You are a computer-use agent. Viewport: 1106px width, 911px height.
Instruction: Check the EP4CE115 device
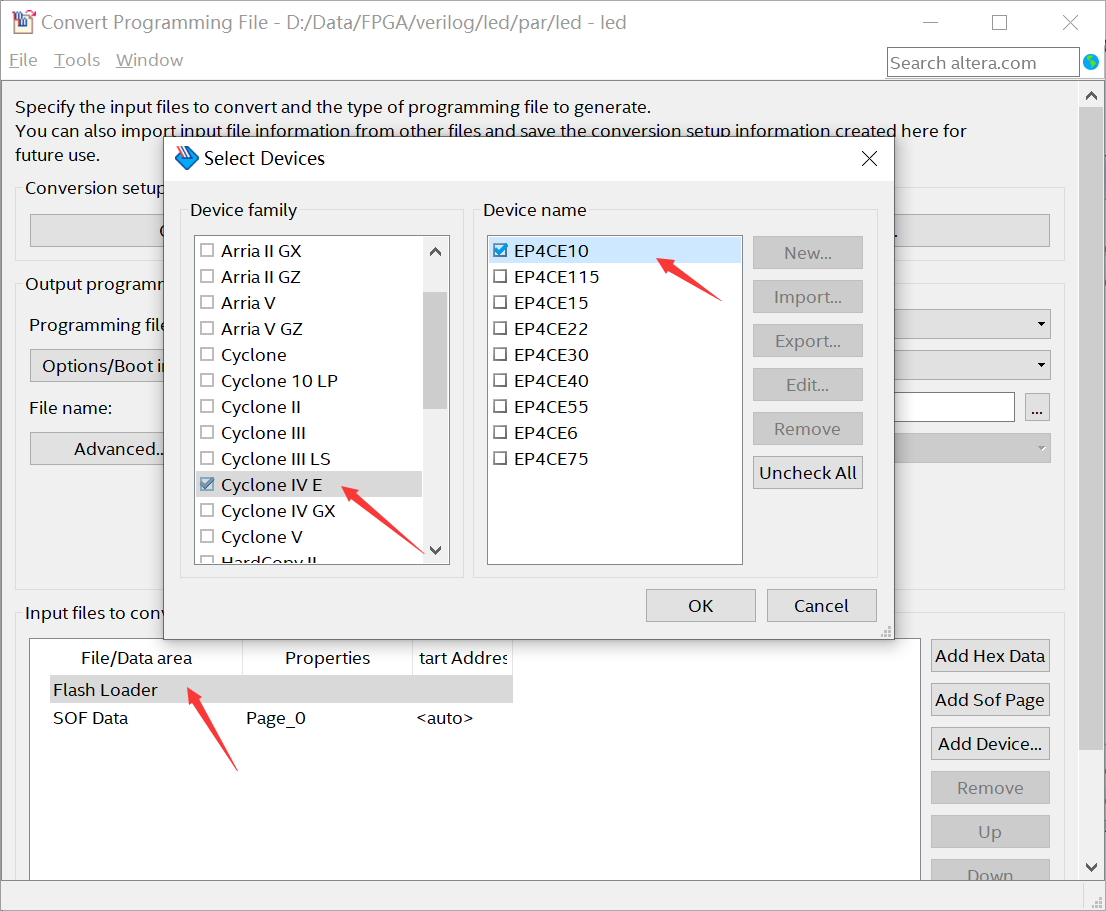[500, 276]
